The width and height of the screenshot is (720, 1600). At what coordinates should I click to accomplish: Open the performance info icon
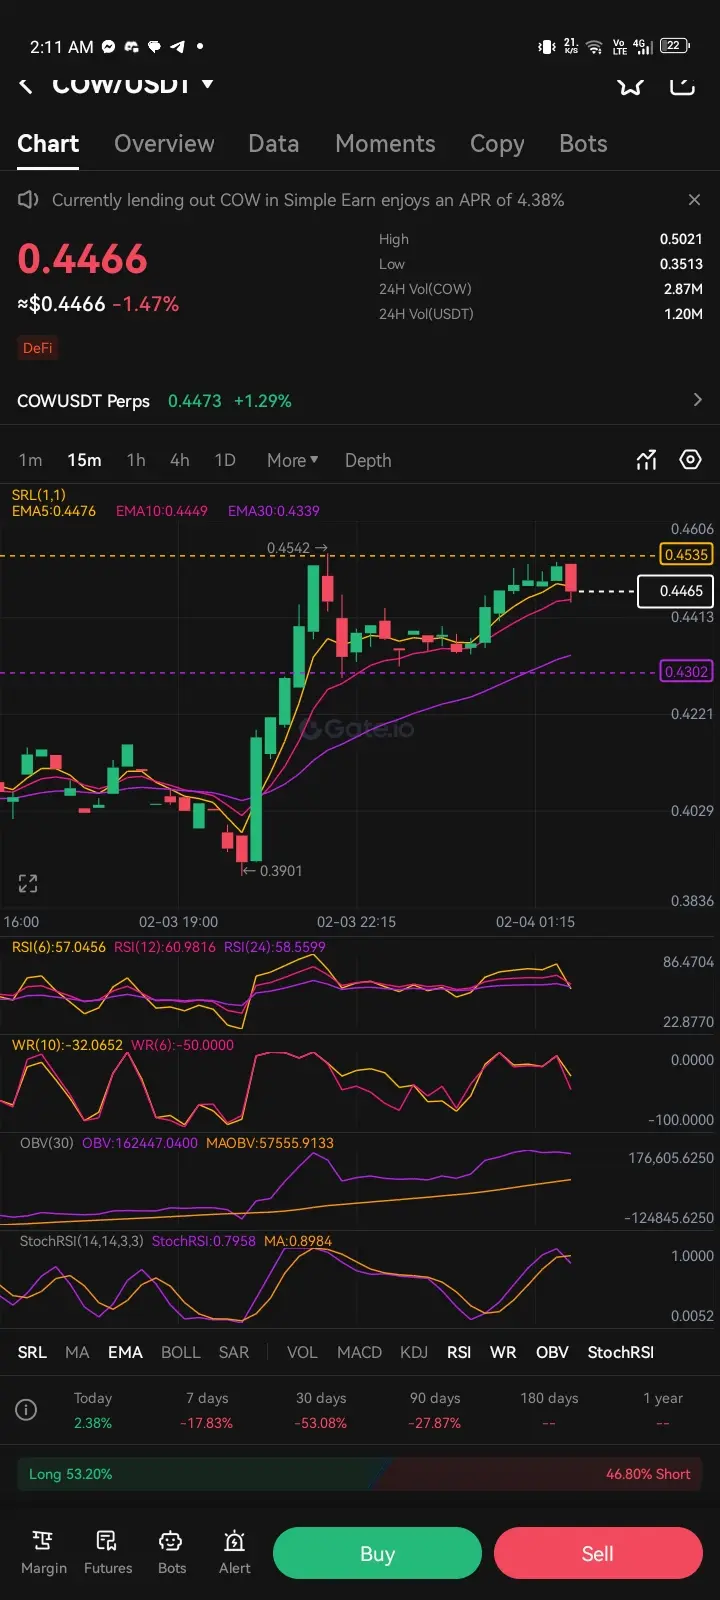tap(27, 1410)
